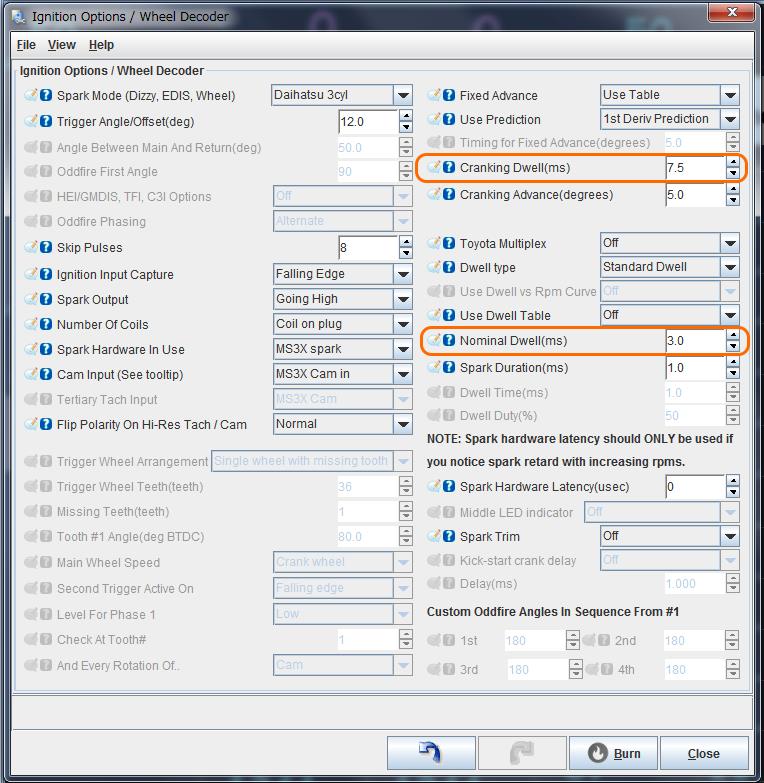Open the Help menu

(101, 45)
